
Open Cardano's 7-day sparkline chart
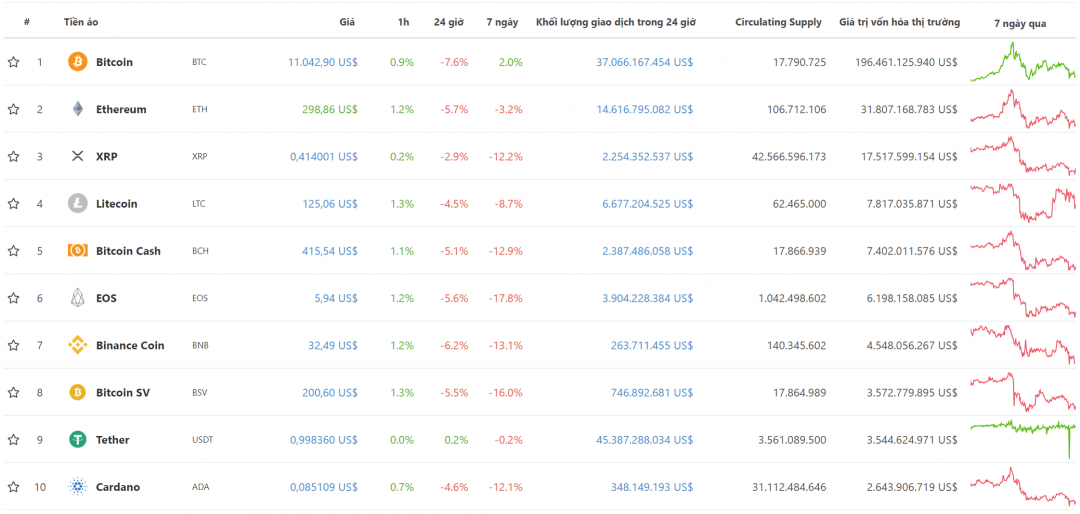click(1024, 486)
